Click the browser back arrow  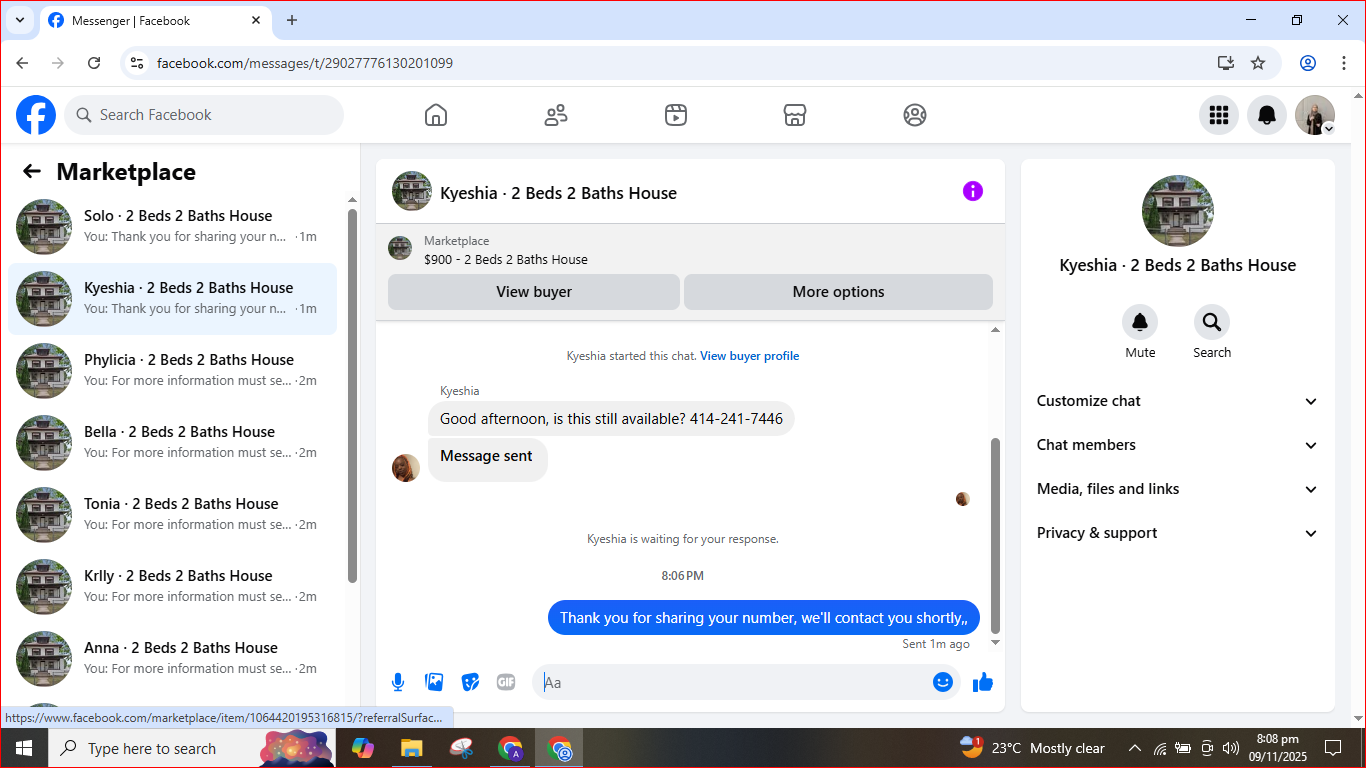[22, 63]
